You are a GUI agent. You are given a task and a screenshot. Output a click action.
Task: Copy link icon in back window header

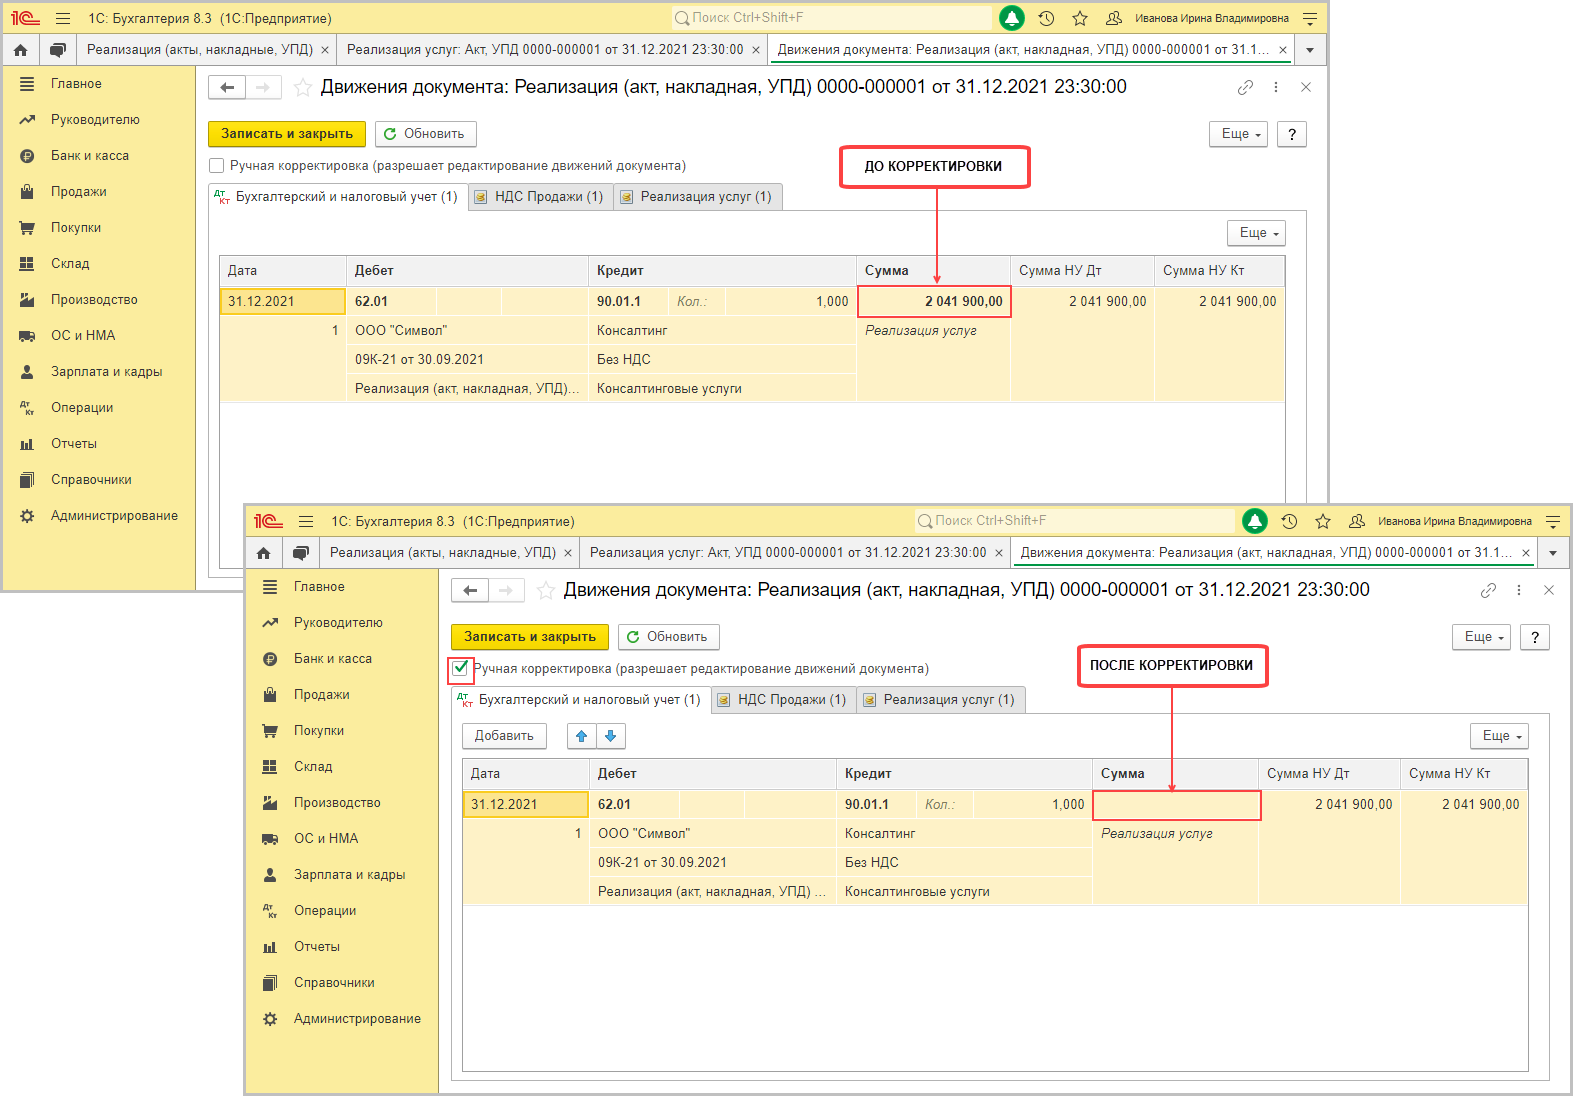click(1245, 88)
